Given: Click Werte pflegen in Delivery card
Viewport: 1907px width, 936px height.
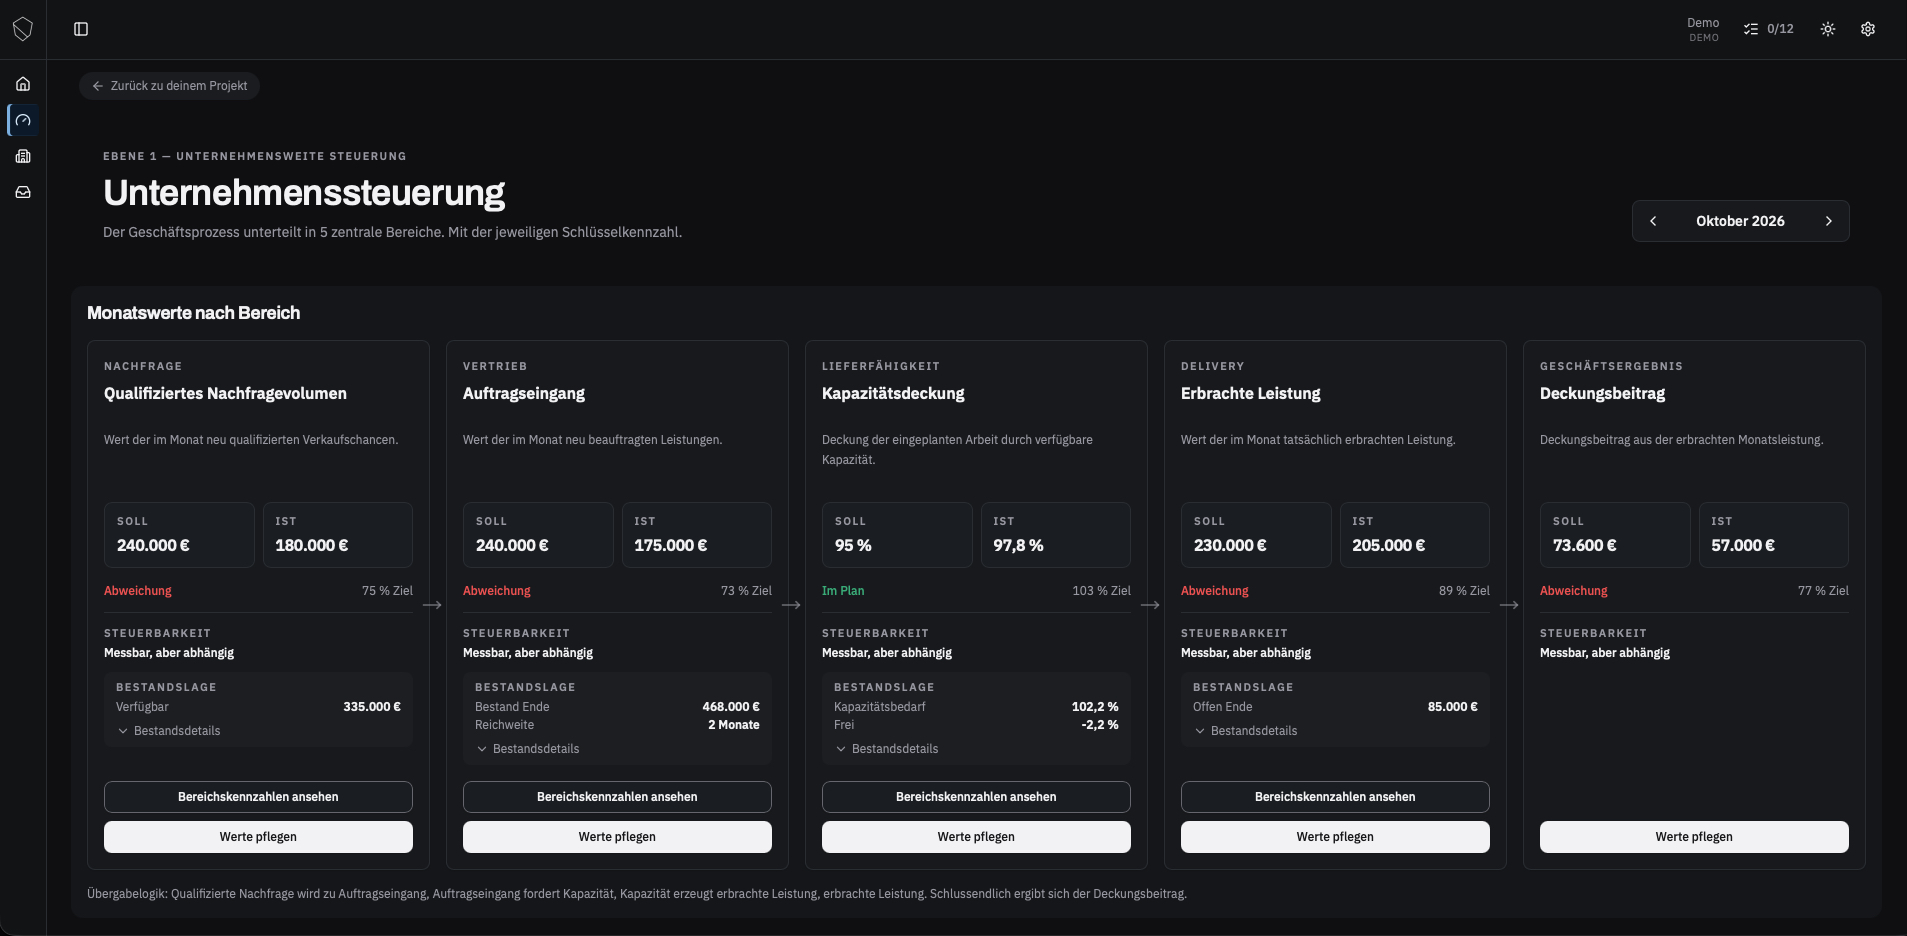Looking at the screenshot, I should pos(1335,837).
